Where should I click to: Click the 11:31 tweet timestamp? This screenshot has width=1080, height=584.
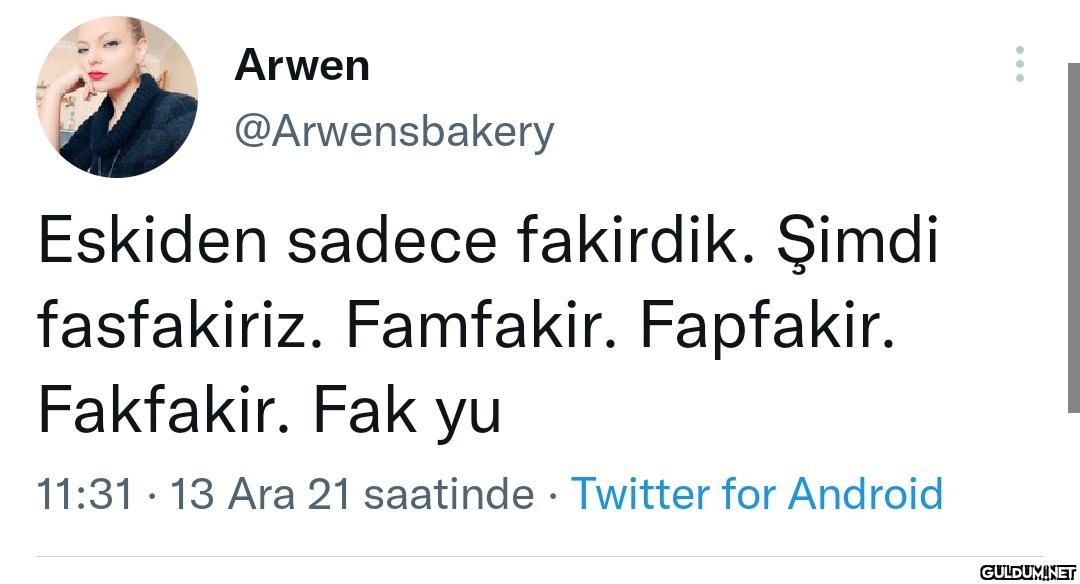click(x=85, y=494)
